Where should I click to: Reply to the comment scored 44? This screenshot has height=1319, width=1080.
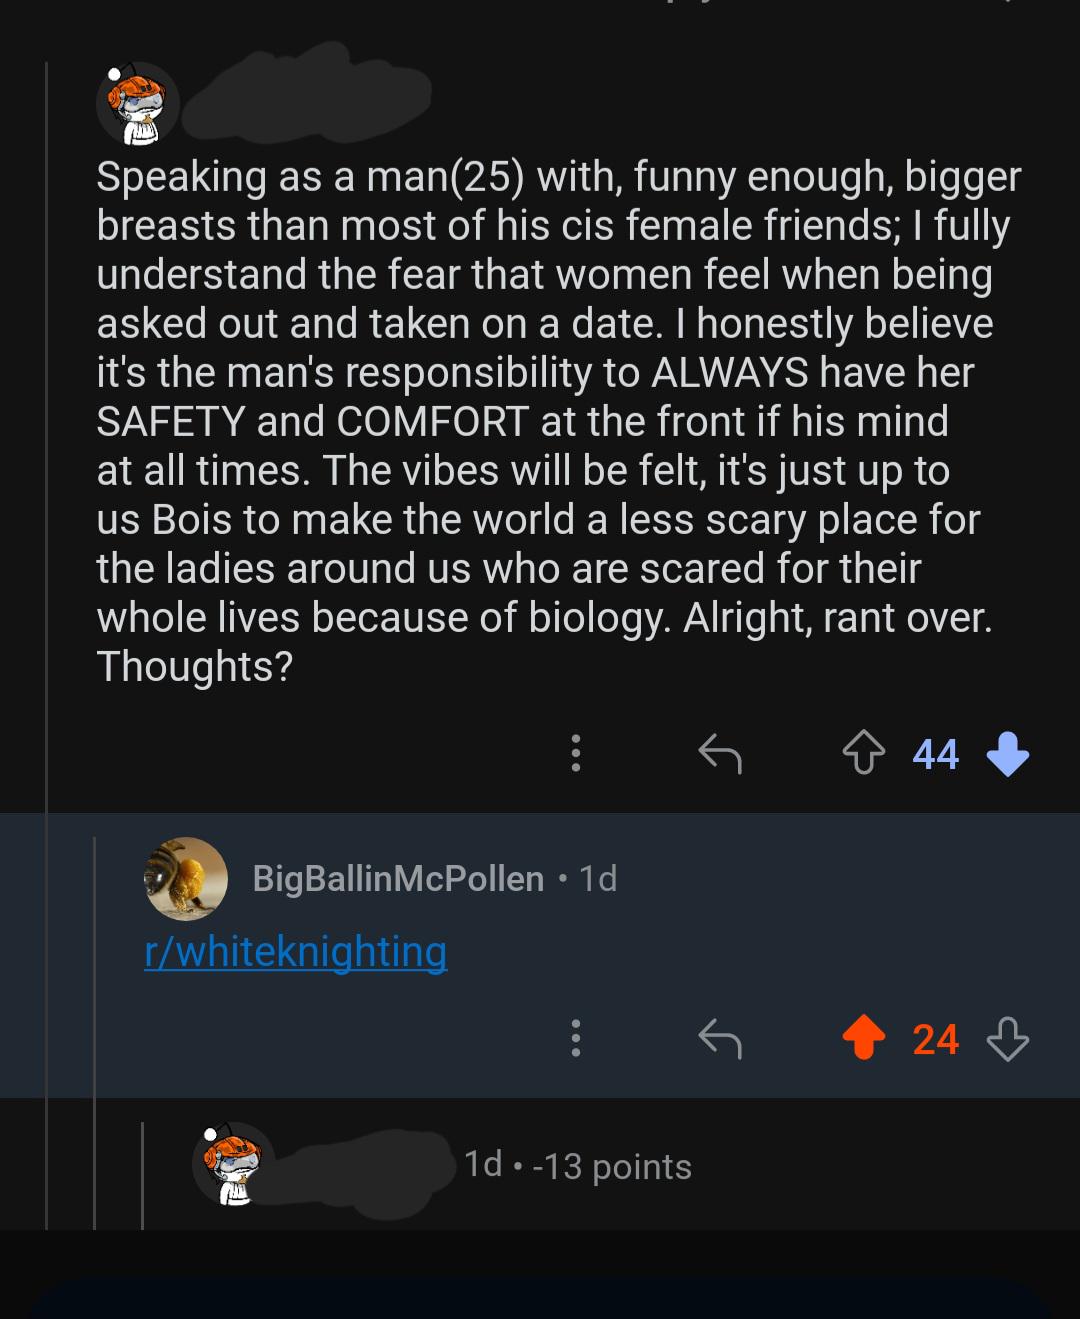[719, 753]
